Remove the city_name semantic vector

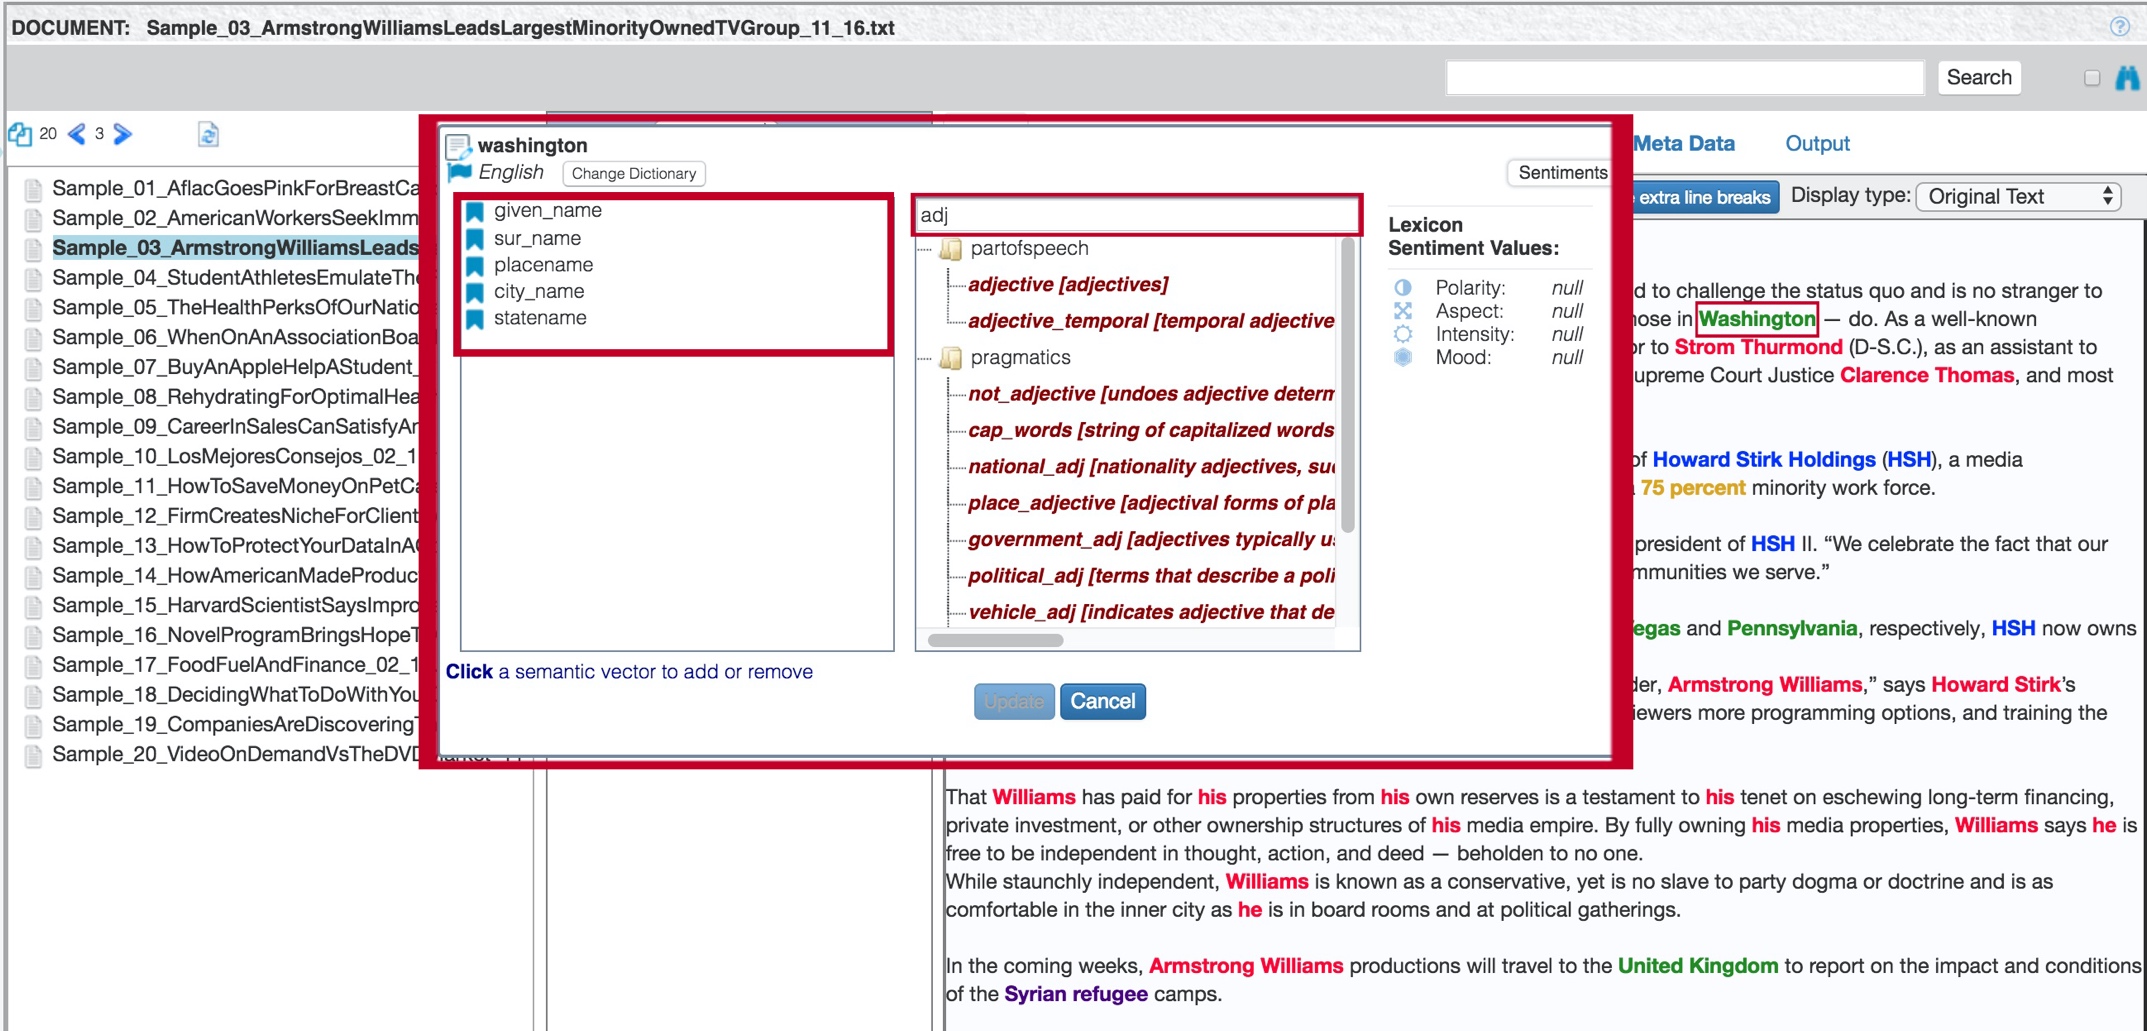point(538,291)
